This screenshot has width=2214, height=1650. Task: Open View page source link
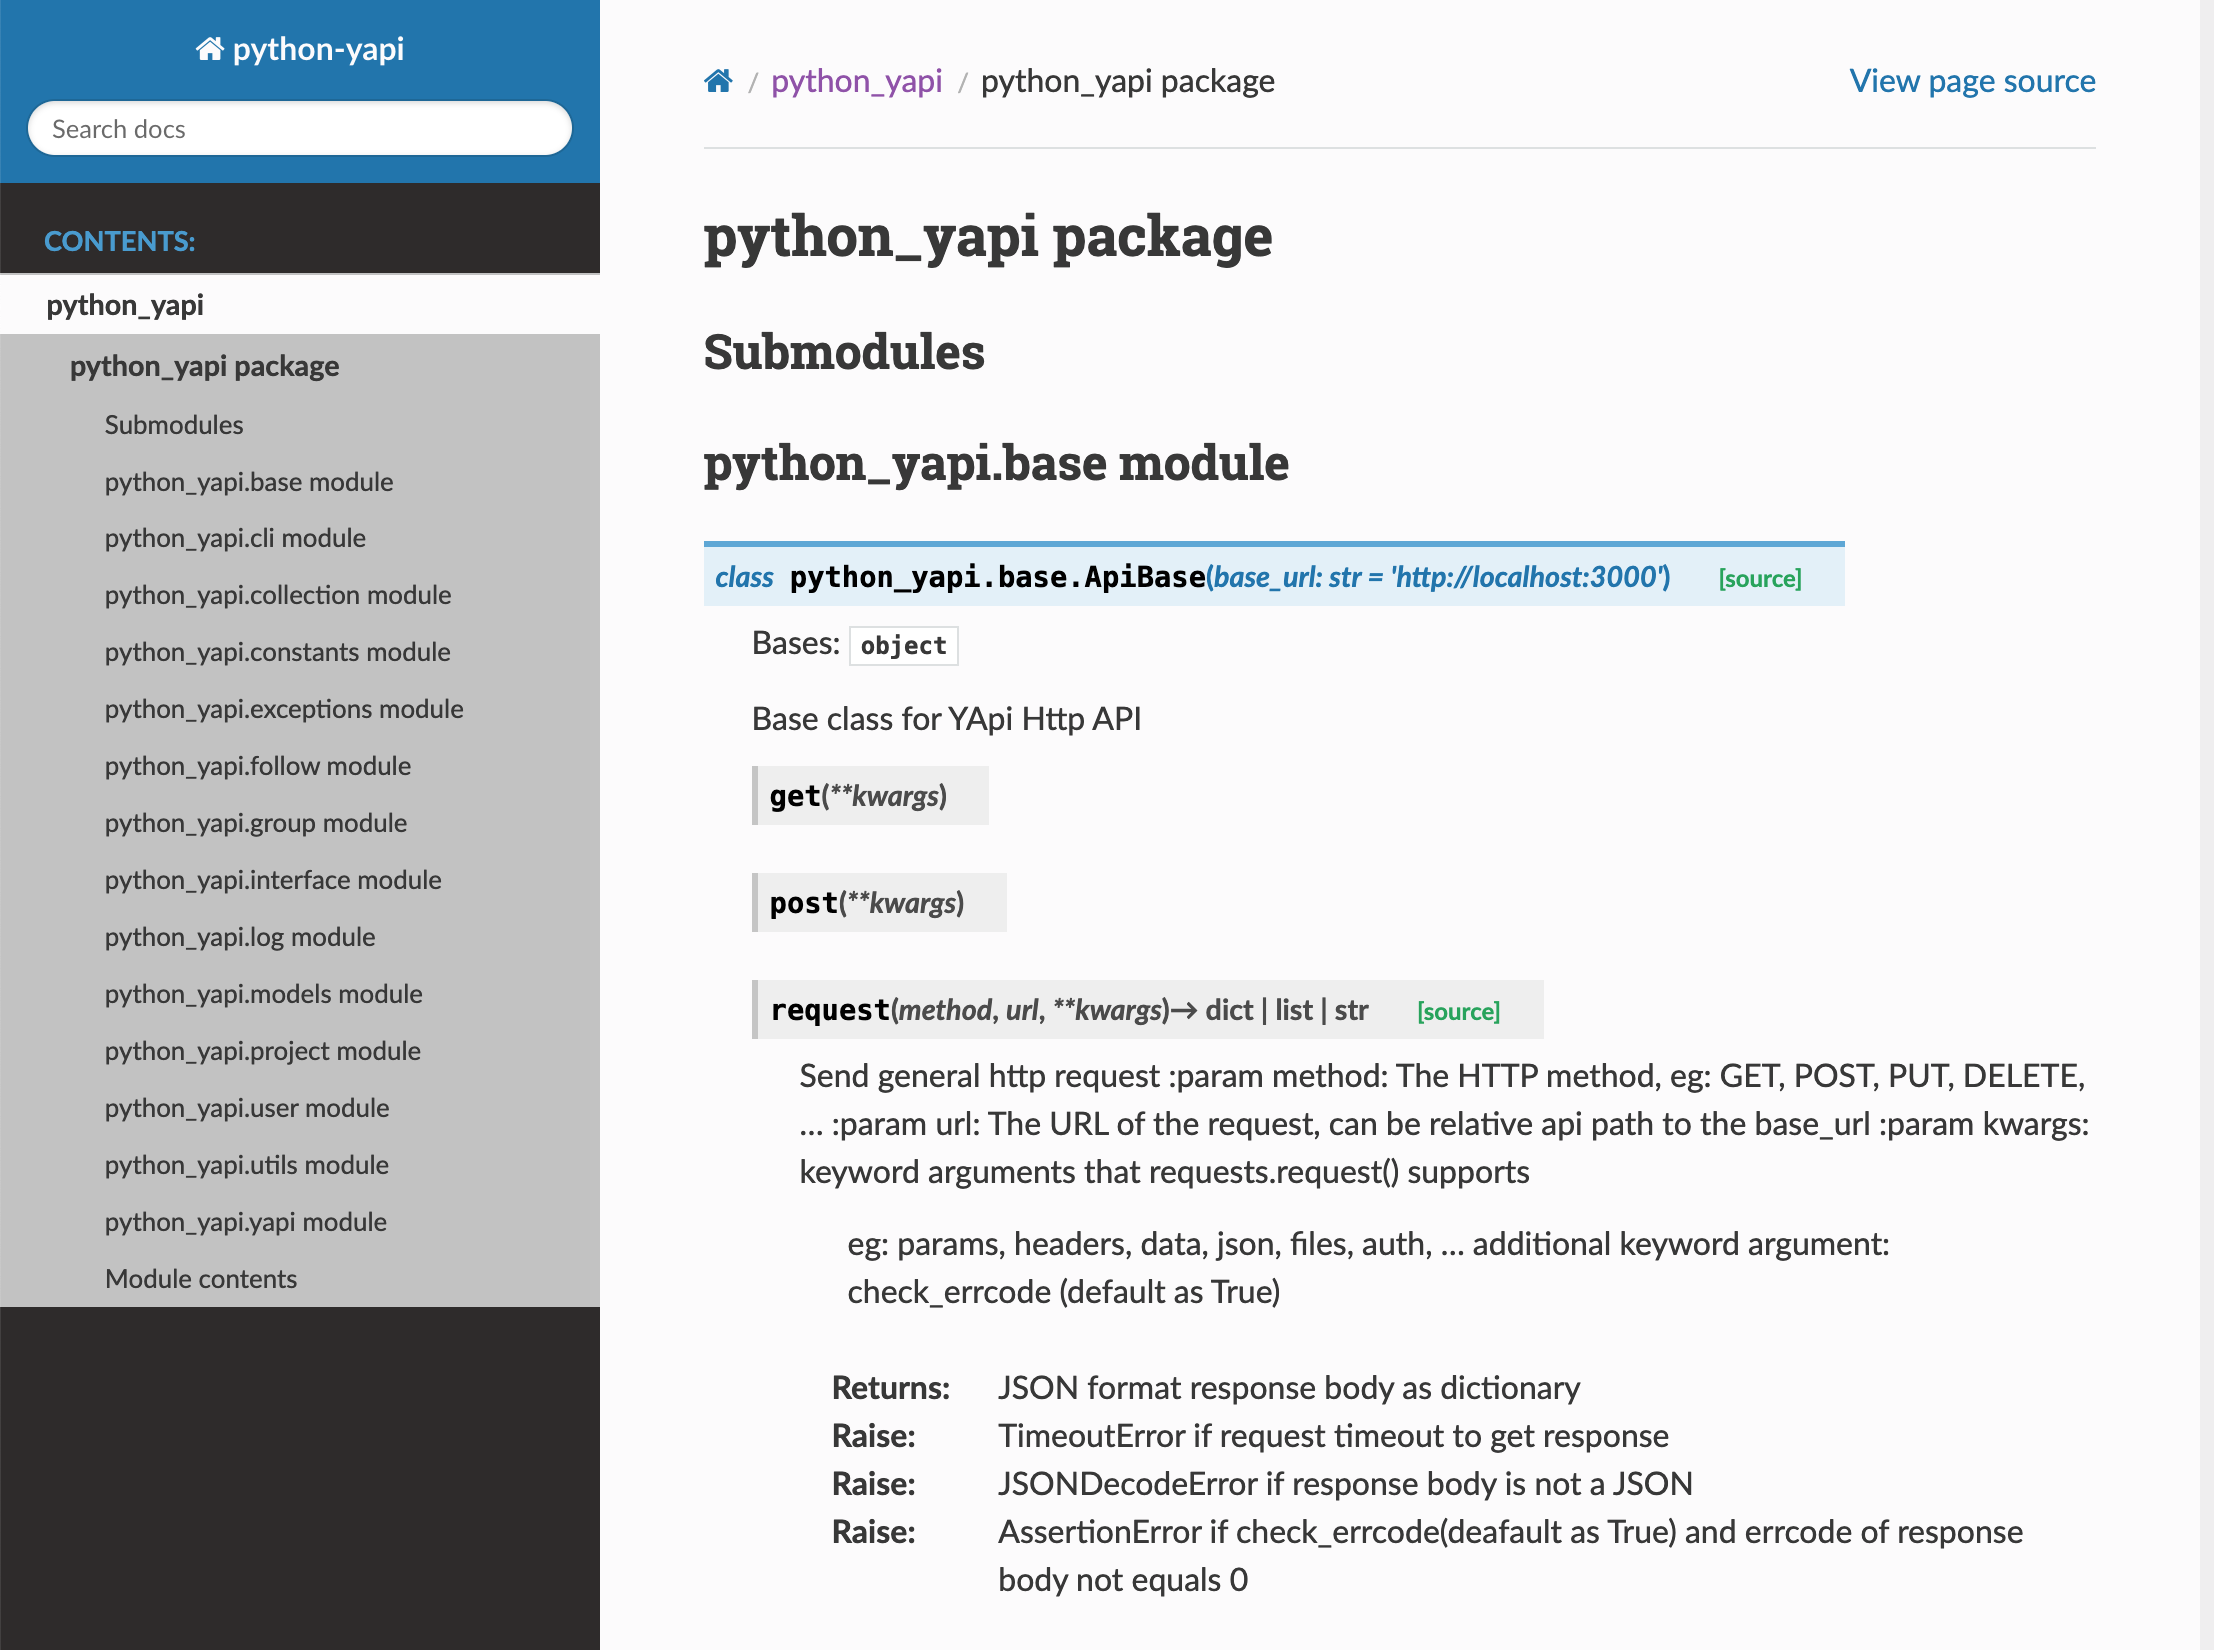1971,81
